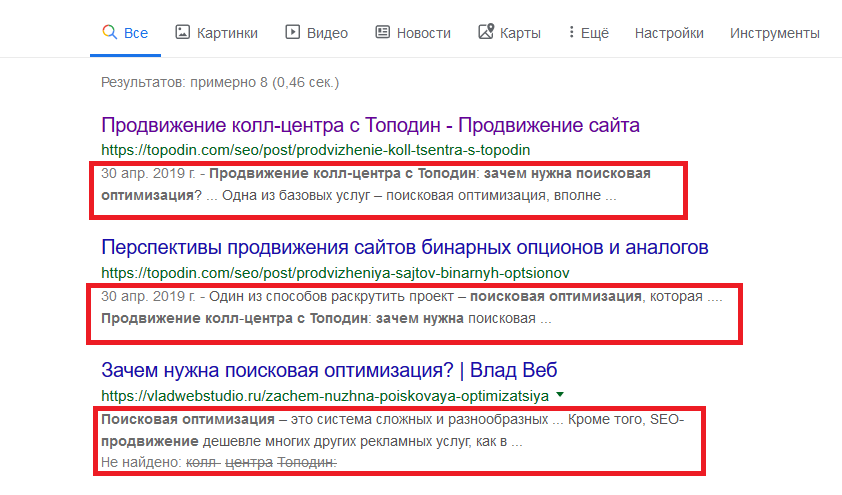Click the Картинки image icon
The height and width of the screenshot is (495, 842).
[x=183, y=32]
